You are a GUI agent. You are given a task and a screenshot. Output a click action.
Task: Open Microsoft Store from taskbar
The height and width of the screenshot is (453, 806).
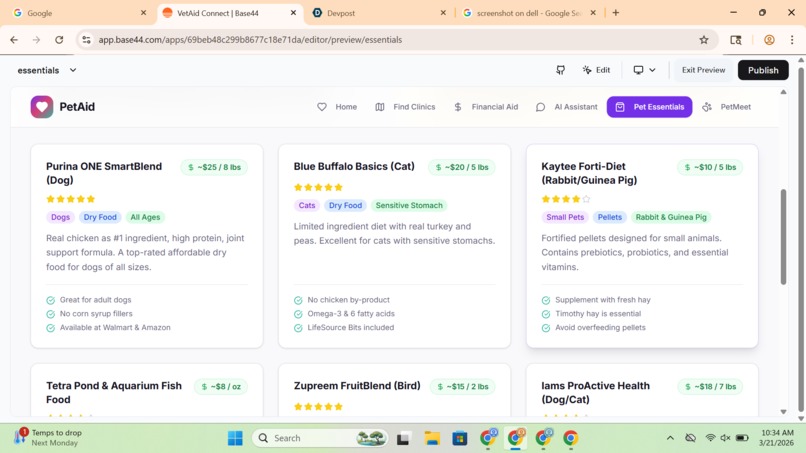click(460, 438)
